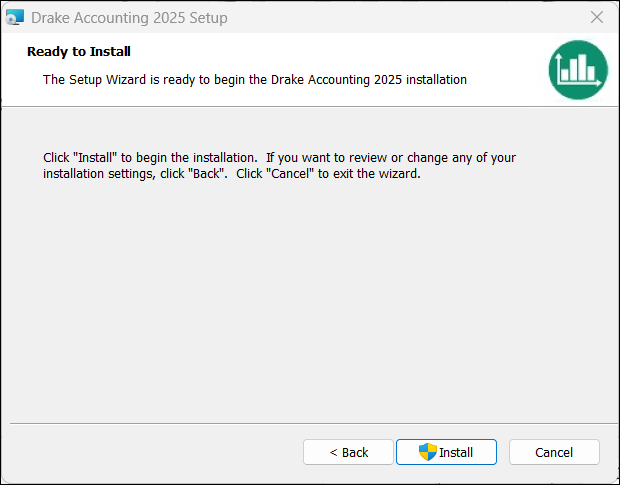
Task: Click the "Ready to Install" heading
Action: [x=79, y=51]
